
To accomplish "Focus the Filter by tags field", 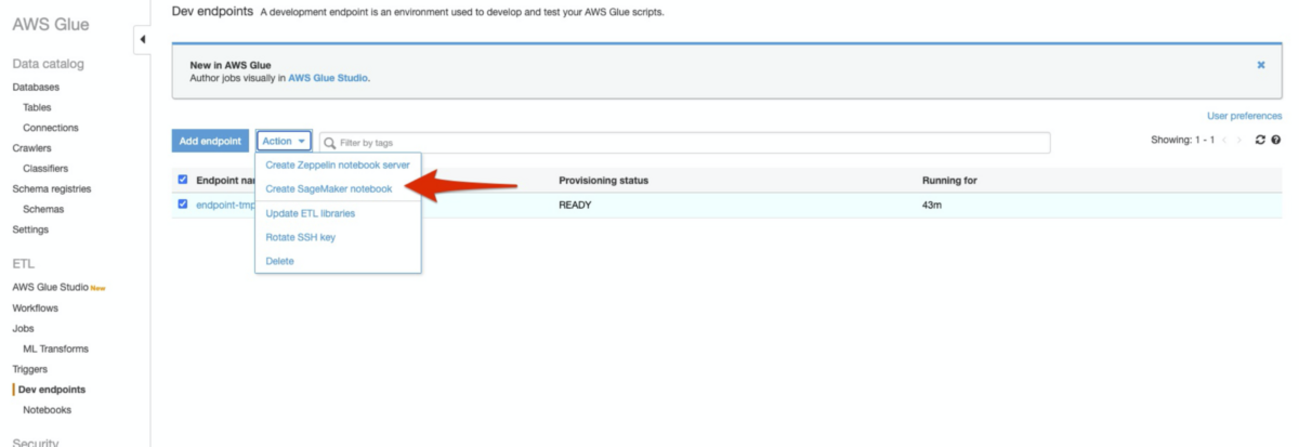I will [685, 143].
